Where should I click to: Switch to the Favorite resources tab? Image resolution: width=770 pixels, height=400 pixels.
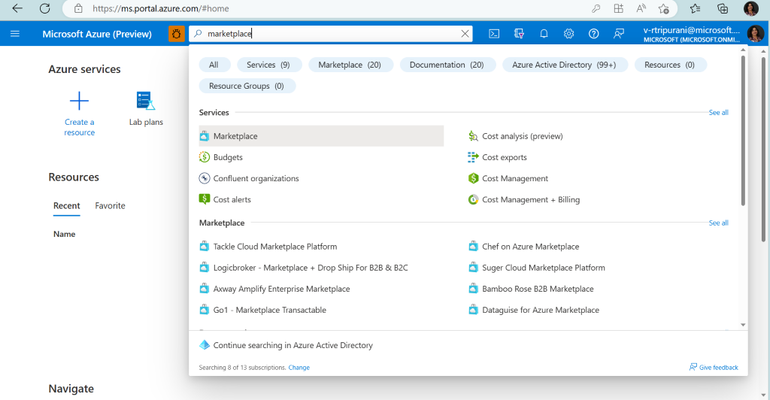(110, 206)
